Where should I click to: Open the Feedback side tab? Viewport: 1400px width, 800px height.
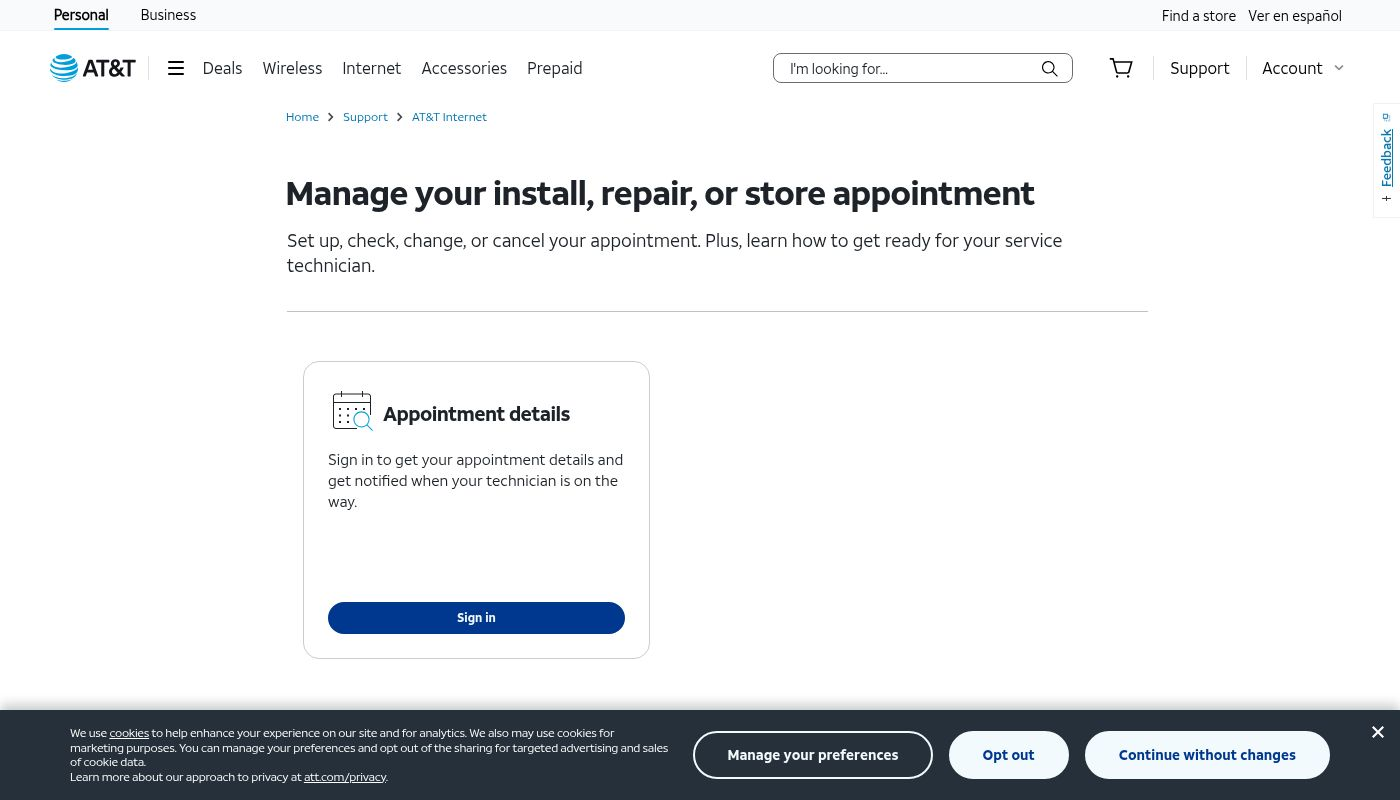pyautogui.click(x=1386, y=160)
